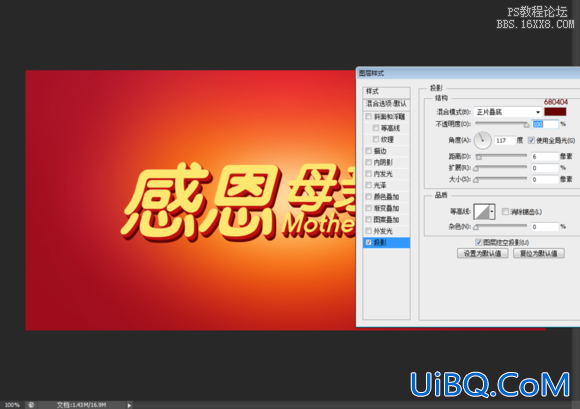Viewport: 580px width, 409px height.
Task: Click the contour curve thumbnail
Action: pos(482,212)
